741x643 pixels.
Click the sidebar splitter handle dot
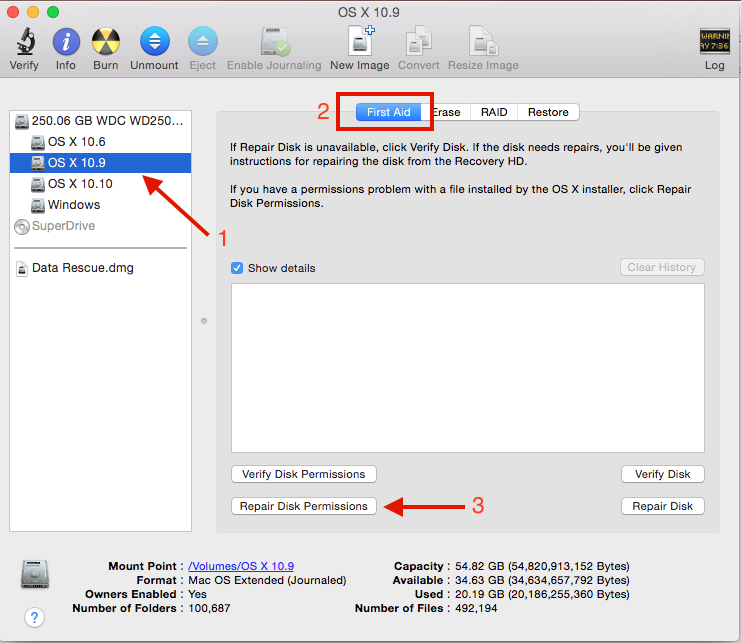[204, 321]
